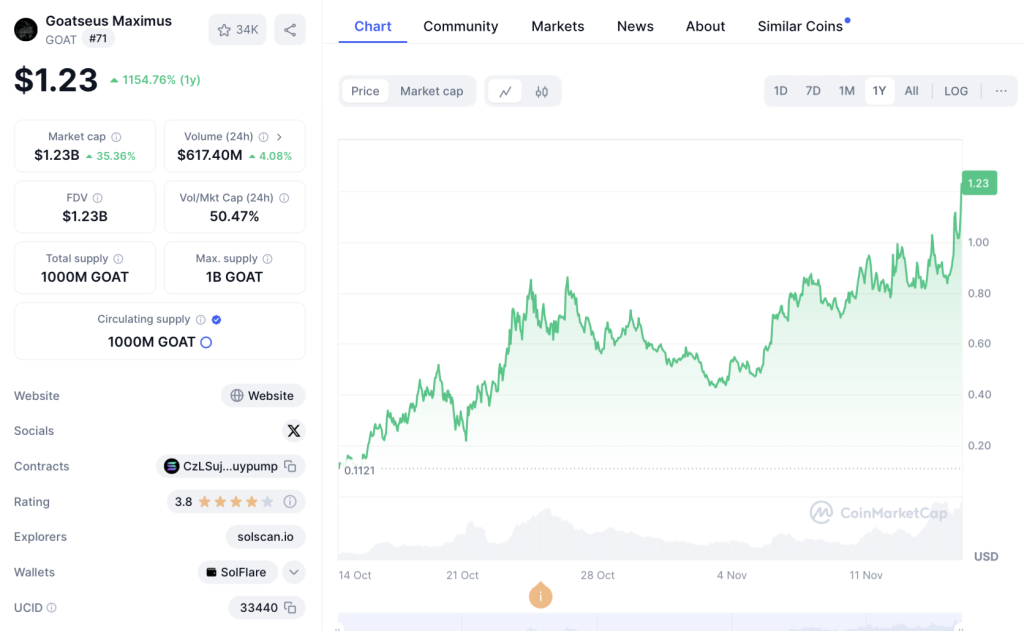Copy UCID 33440 icon

(x=291, y=607)
